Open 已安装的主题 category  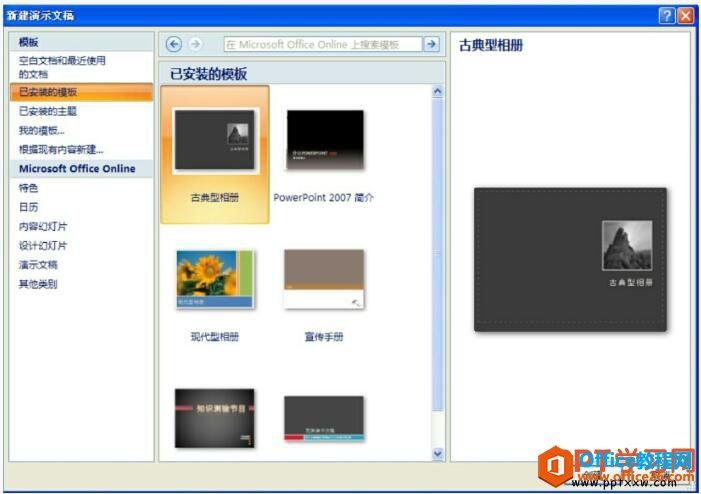(x=48, y=111)
